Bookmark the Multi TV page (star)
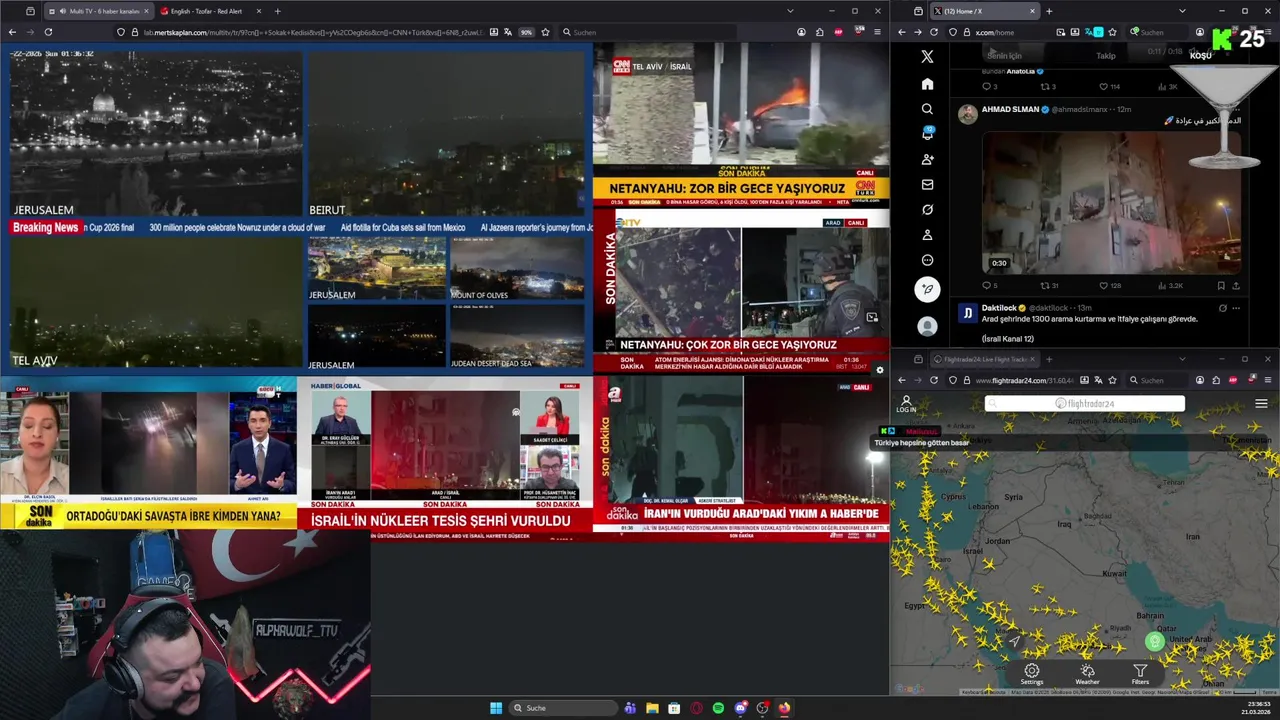This screenshot has height=720, width=1280. click(545, 32)
